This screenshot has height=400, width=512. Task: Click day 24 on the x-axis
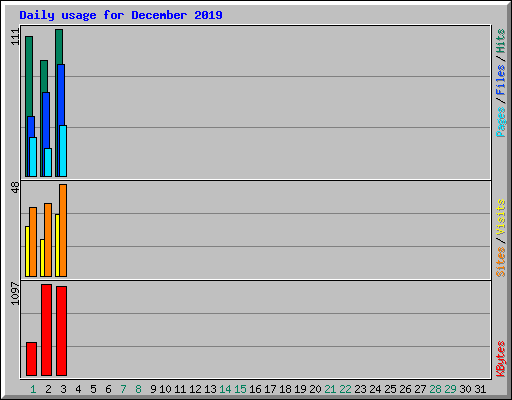click(375, 389)
